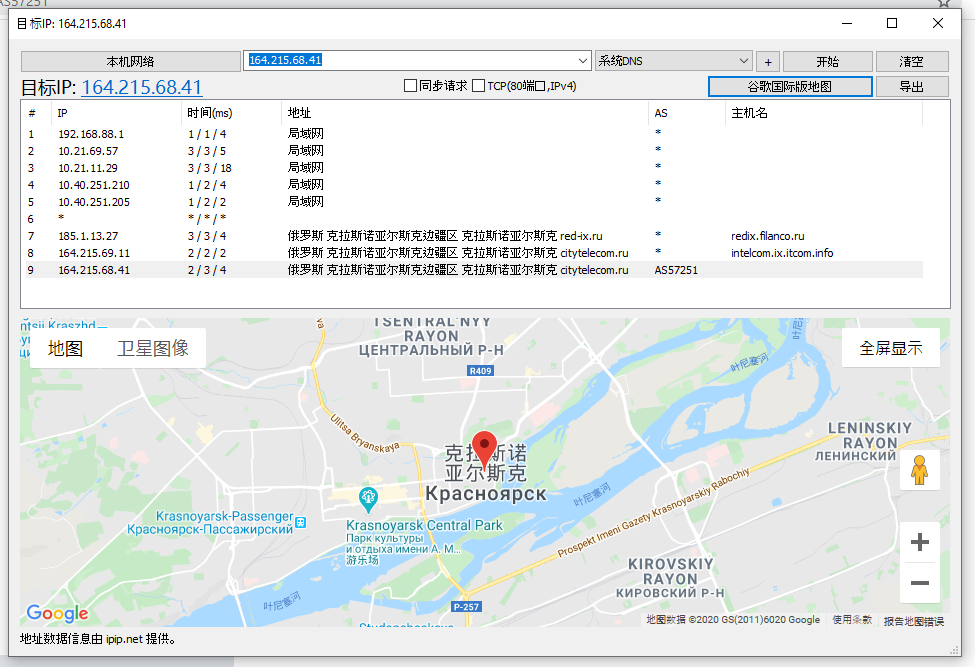Viewport: 975px width, 667px height.
Task: Switch to 卫星图像 satellite view
Action: tap(153, 348)
